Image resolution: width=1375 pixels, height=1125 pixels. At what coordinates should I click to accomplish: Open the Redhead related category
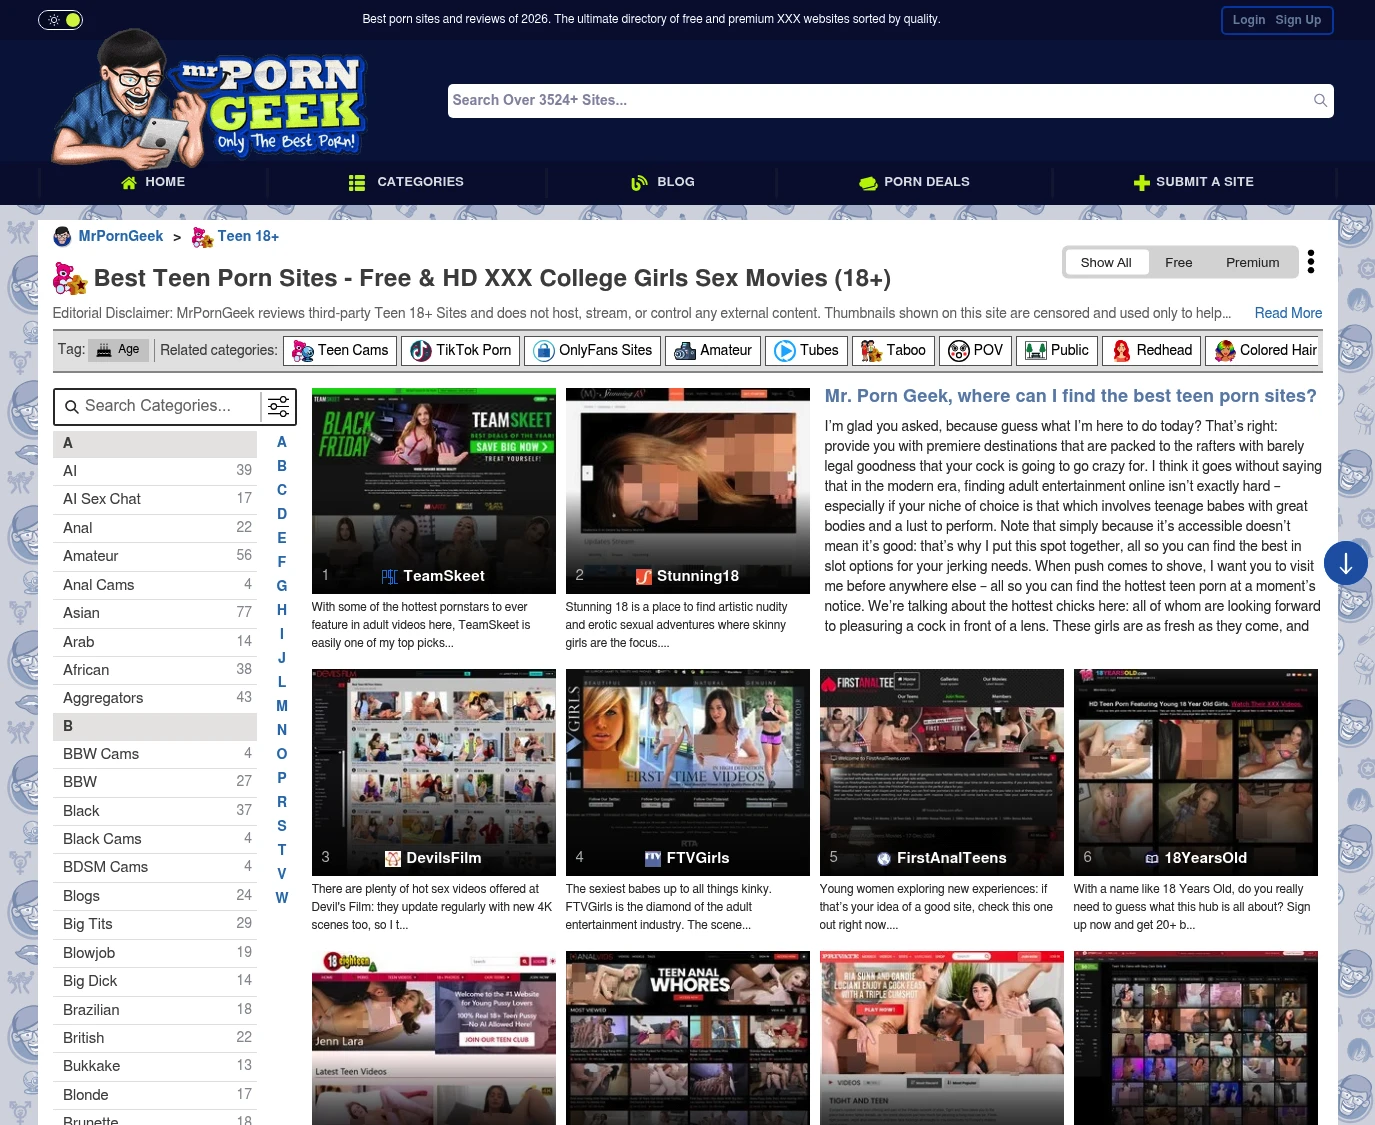click(1152, 350)
